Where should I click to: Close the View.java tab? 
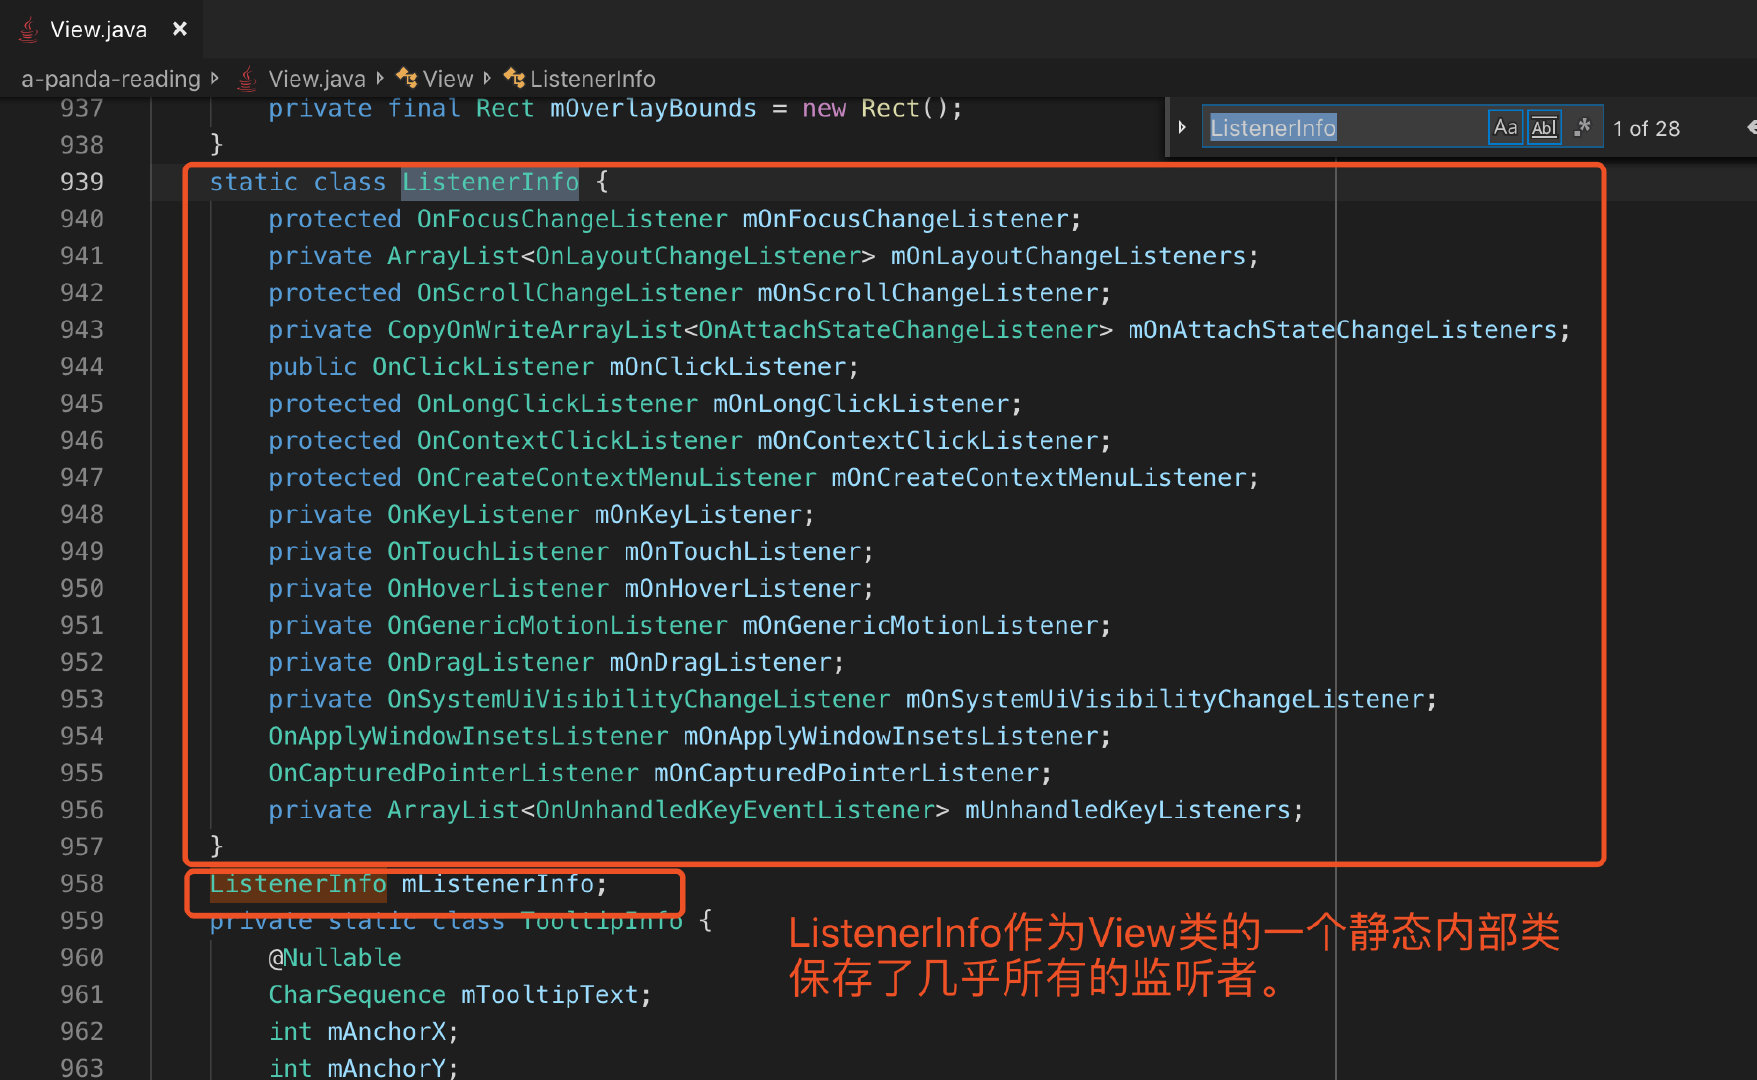(x=180, y=29)
